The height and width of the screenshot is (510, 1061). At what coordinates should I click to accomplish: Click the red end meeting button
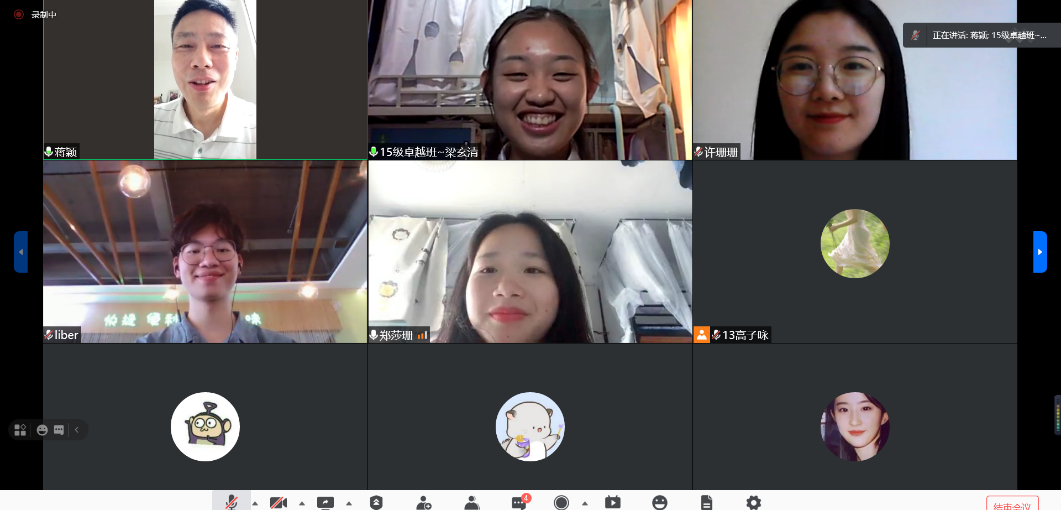point(1012,504)
